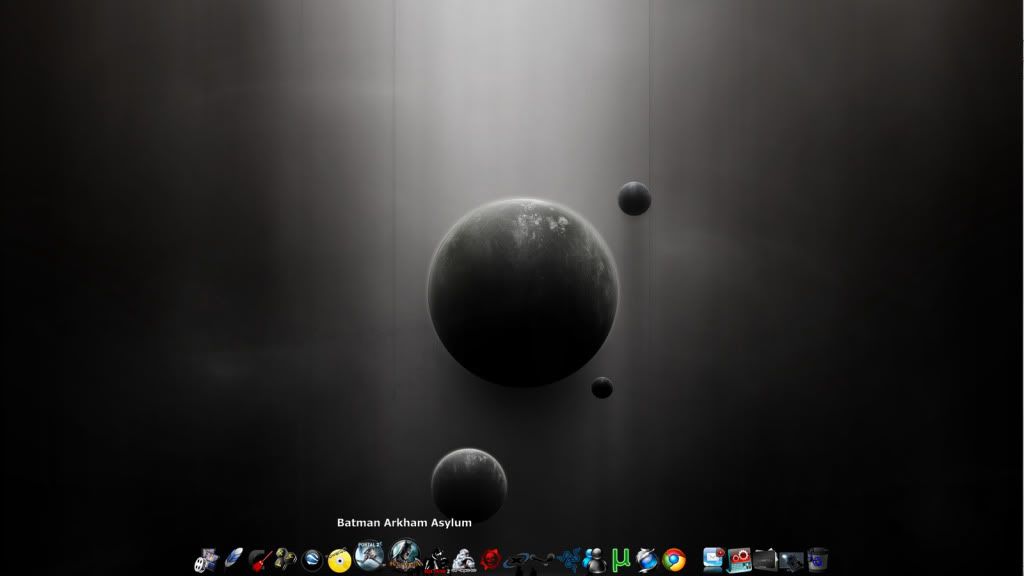
Task: Open the Razer triple-snake logo icon
Action: (569, 560)
